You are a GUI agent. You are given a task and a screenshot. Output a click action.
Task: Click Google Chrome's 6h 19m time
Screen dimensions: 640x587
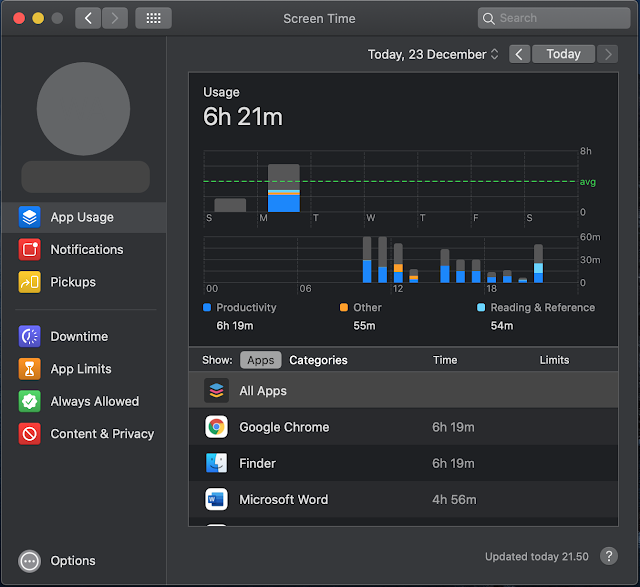453,427
